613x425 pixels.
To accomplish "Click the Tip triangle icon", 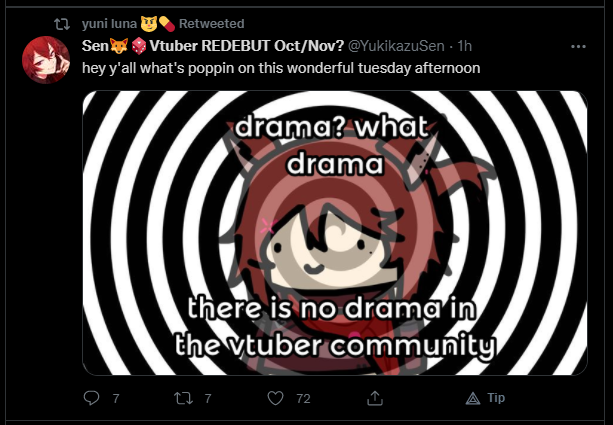I will (473, 398).
